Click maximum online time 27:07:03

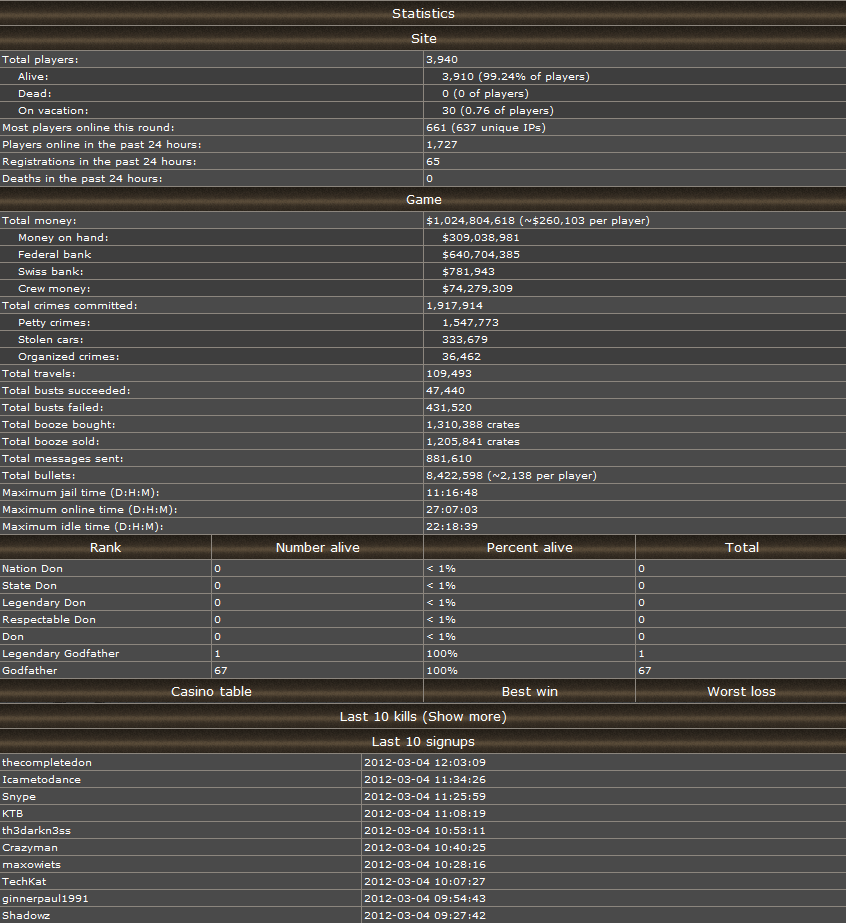452,510
